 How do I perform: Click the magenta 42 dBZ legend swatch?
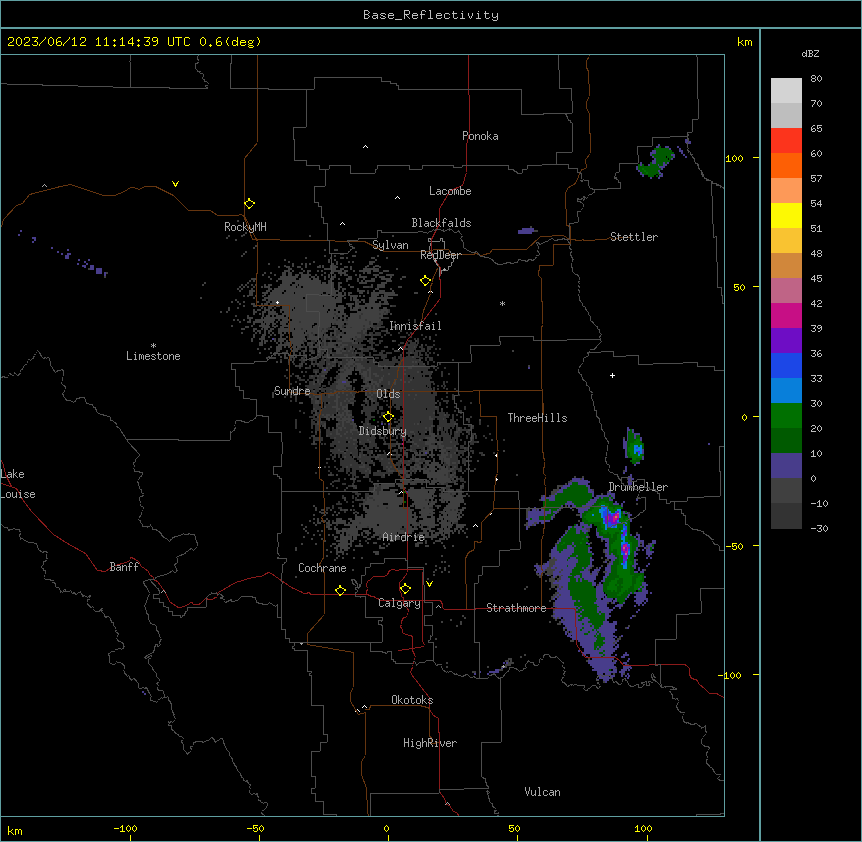[x=786, y=315]
